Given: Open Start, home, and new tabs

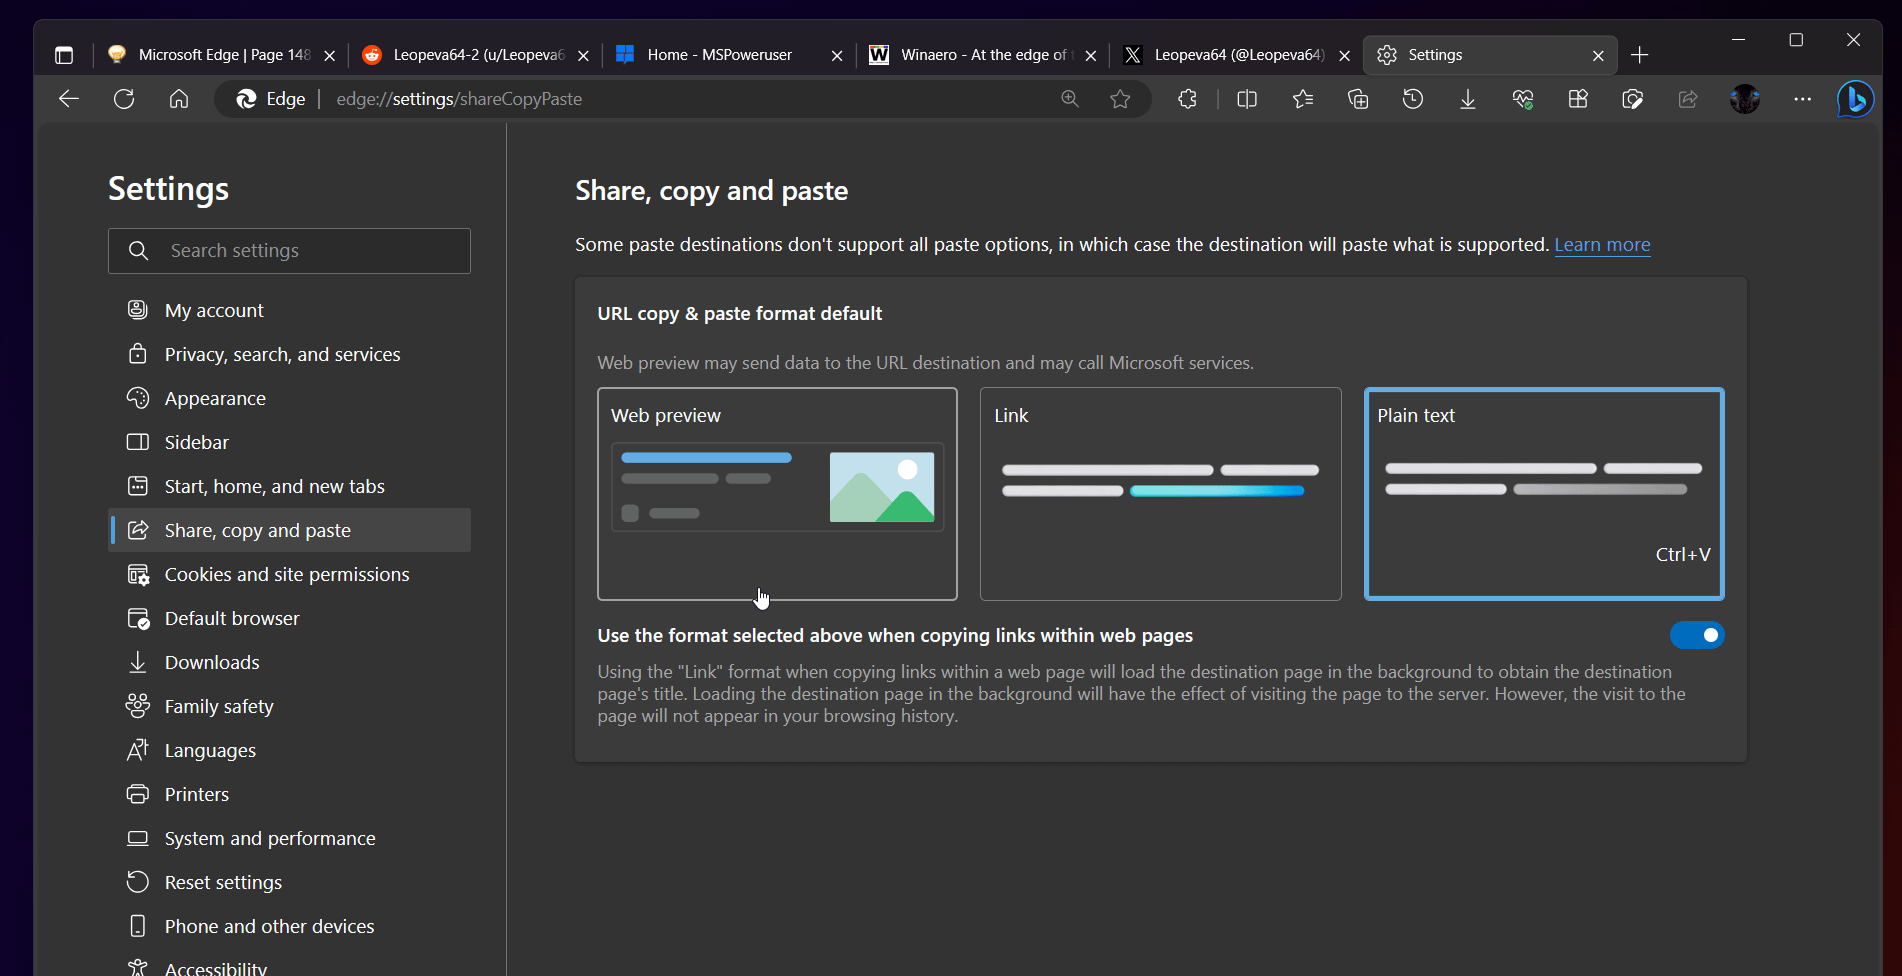Looking at the screenshot, I should coord(289,486).
